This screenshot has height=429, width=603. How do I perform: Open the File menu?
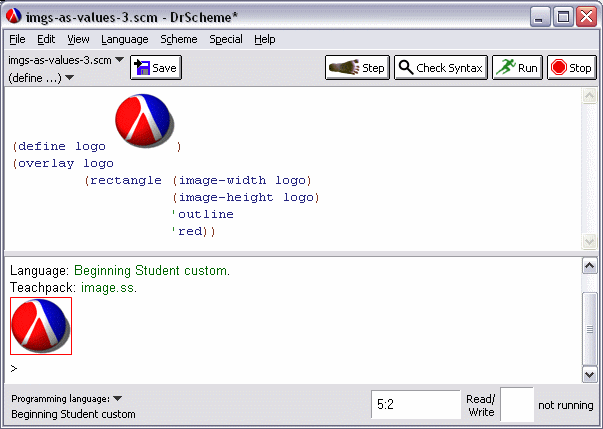pyautogui.click(x=17, y=39)
